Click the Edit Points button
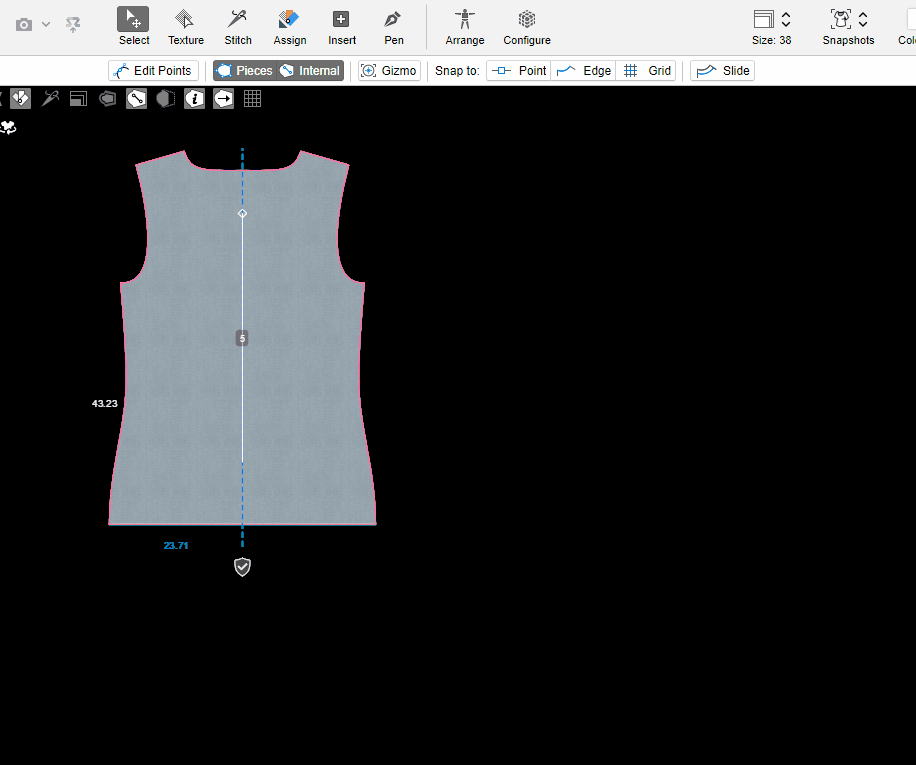 [153, 71]
